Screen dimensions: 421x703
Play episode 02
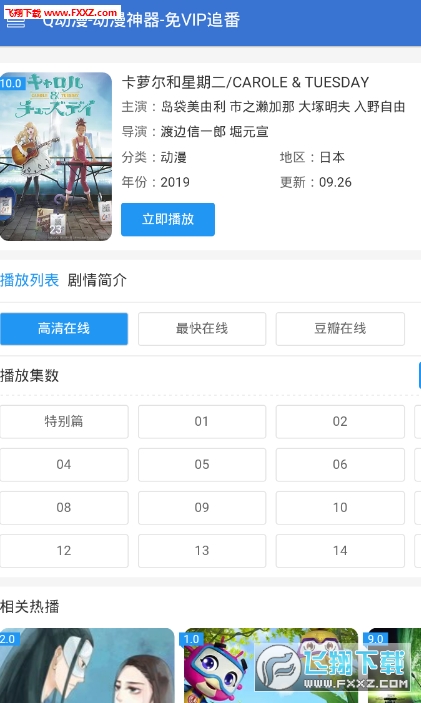(340, 421)
